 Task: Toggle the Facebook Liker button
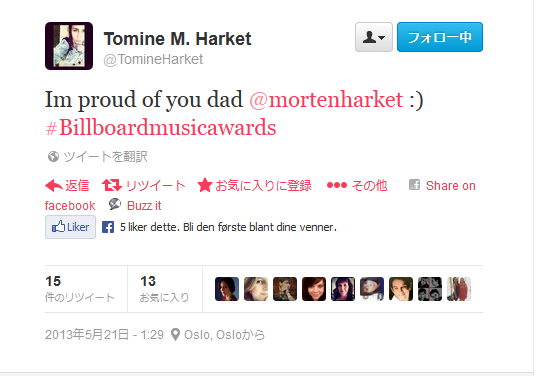click(70, 227)
